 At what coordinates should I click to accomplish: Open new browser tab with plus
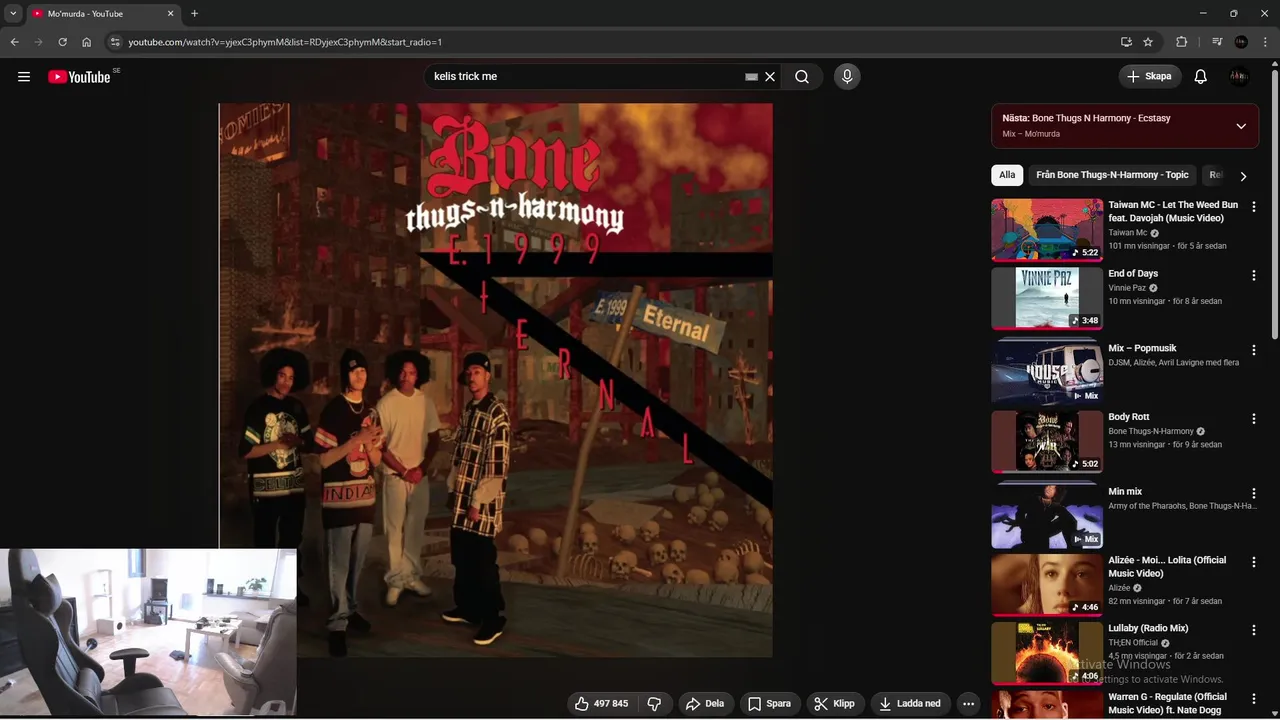194,14
